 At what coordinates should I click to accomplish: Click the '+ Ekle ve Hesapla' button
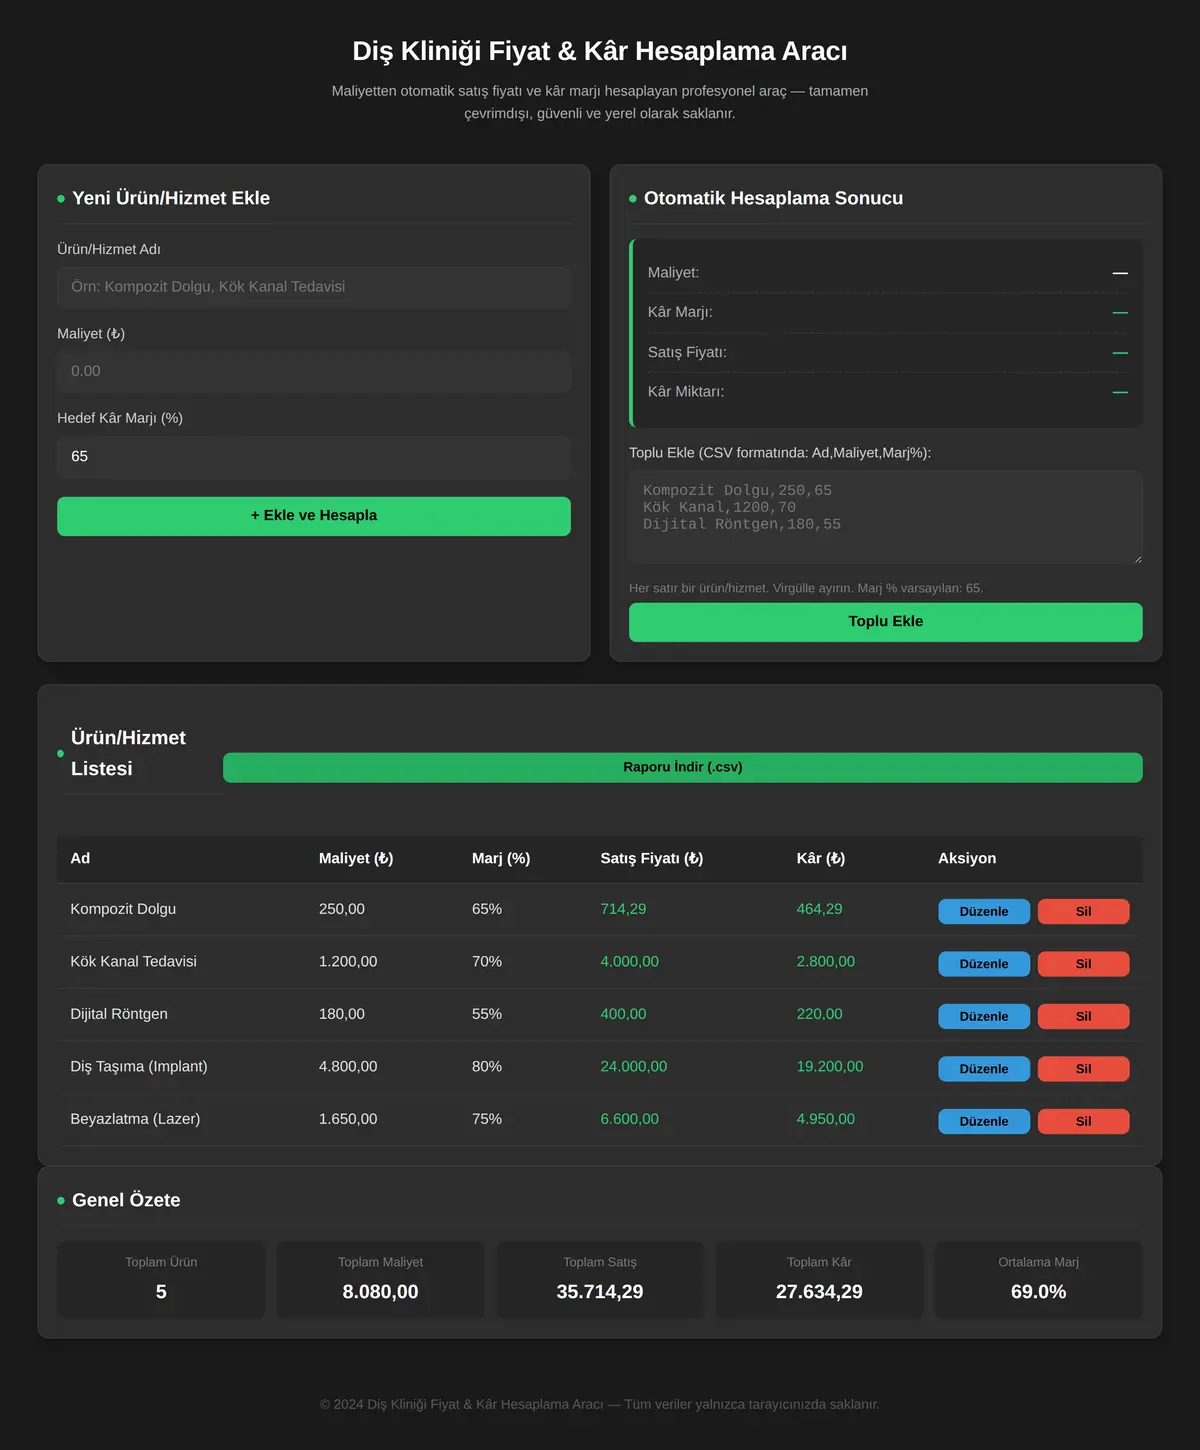coord(314,516)
